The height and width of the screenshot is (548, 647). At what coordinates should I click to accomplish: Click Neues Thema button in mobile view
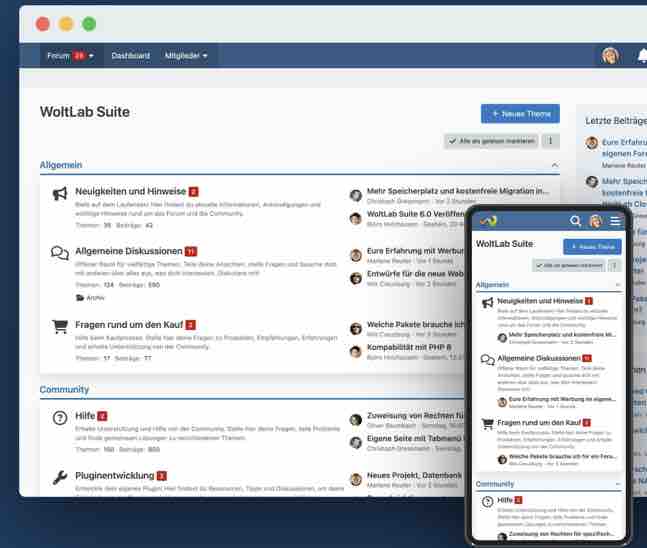tap(592, 247)
